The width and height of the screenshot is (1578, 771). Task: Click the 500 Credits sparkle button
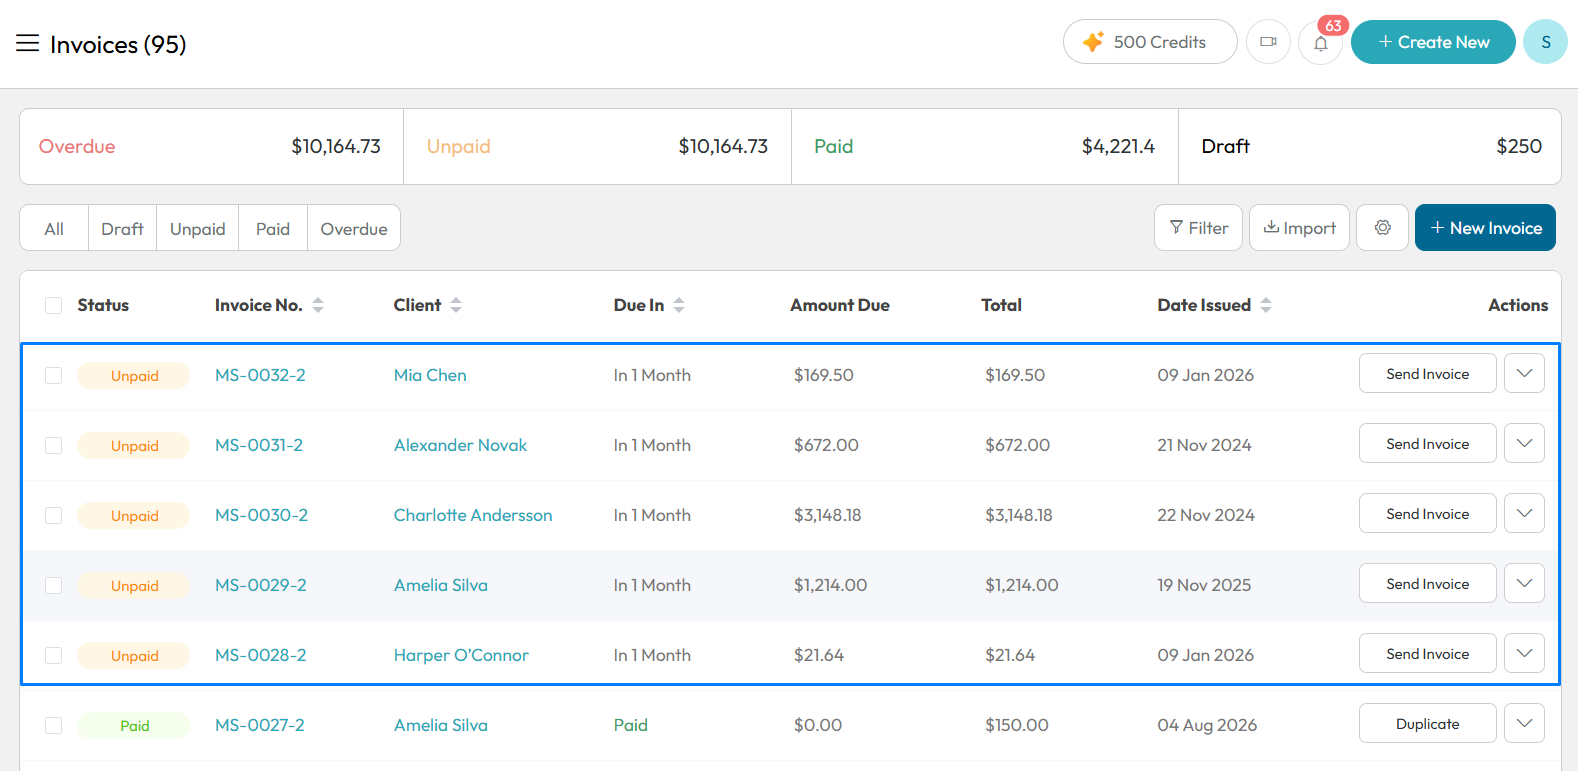click(1150, 42)
